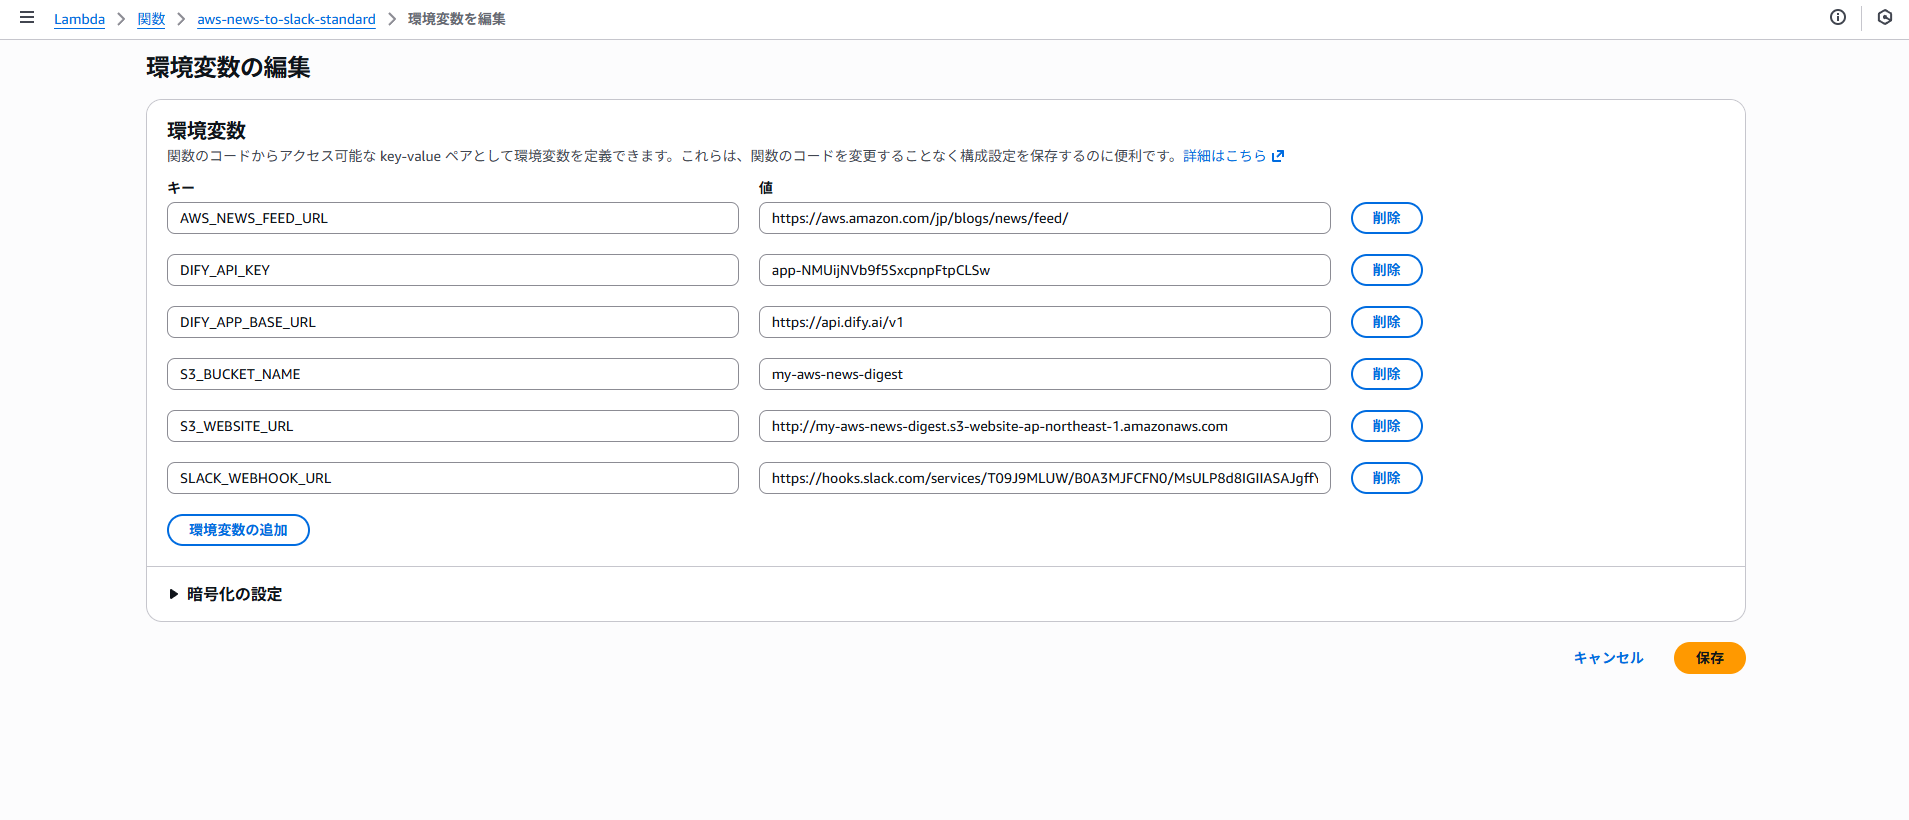The height and width of the screenshot is (820, 1909).
Task: Focus the S3_WEBSITE_URL key field
Action: click(452, 426)
